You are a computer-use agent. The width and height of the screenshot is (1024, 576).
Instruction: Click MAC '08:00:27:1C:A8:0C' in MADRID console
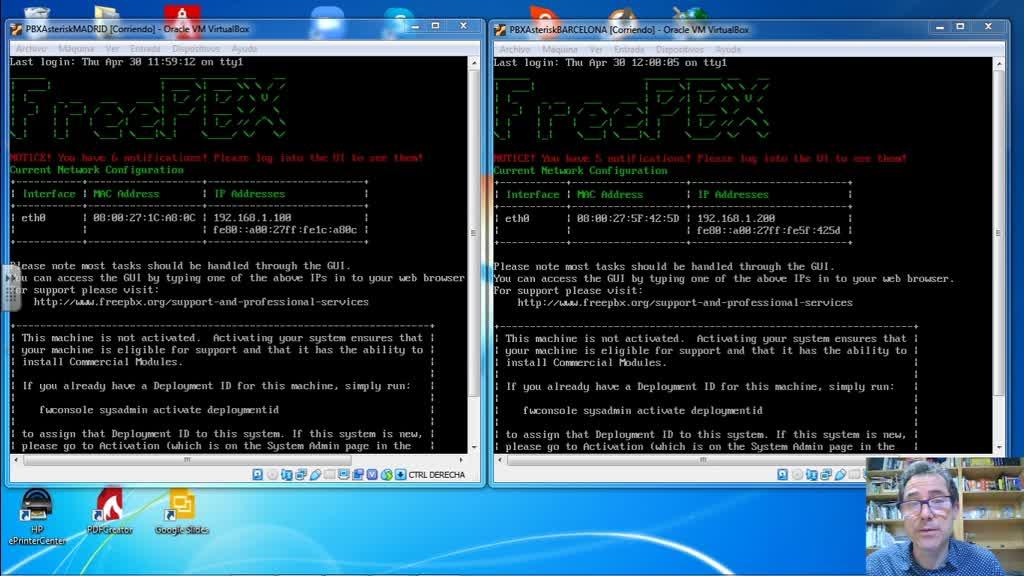[144, 217]
